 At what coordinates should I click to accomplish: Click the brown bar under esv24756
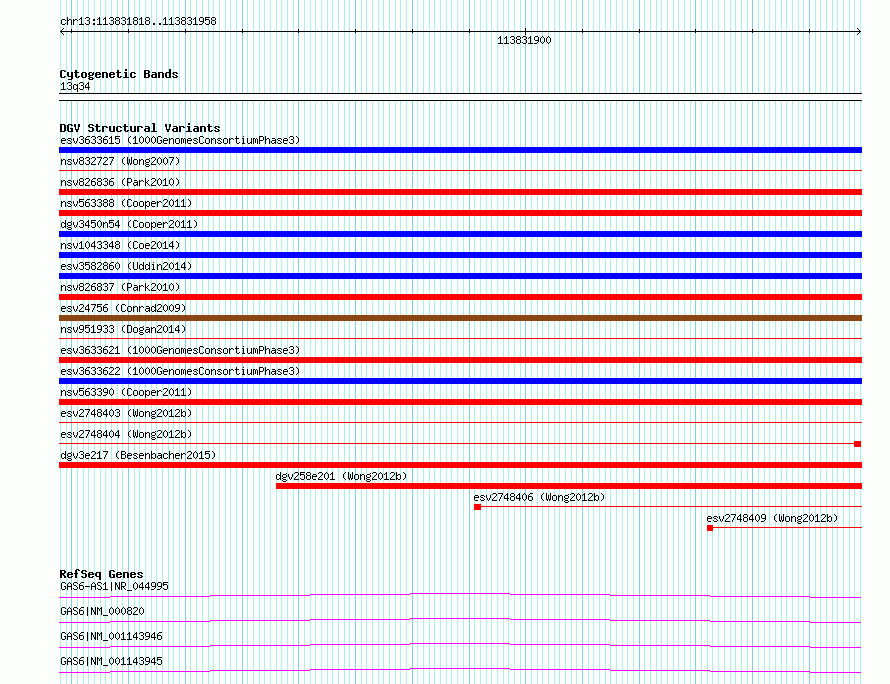click(460, 318)
